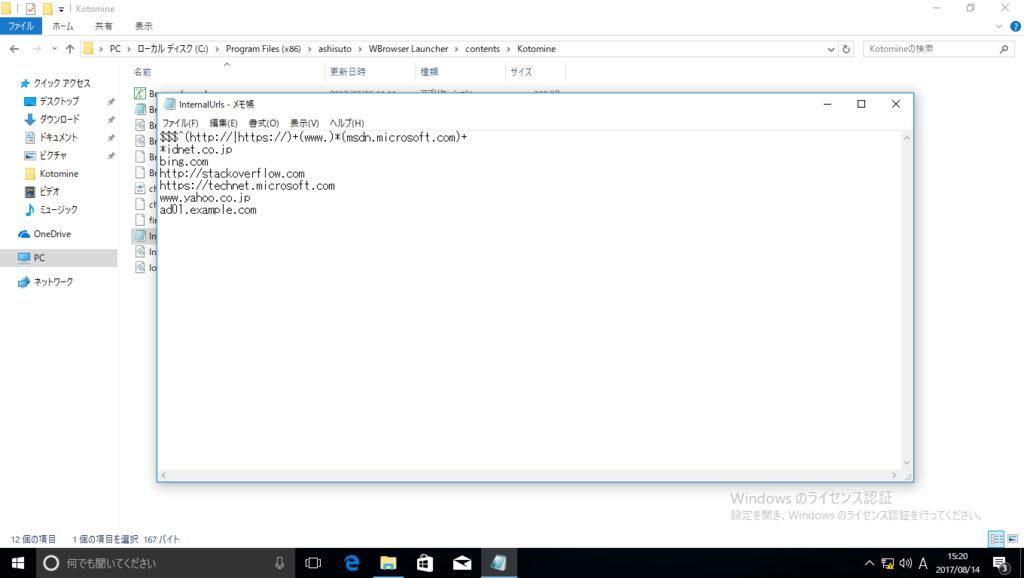This screenshot has height=578, width=1024.
Task: Open Action Center notifications icon
Action: tap(1001, 563)
